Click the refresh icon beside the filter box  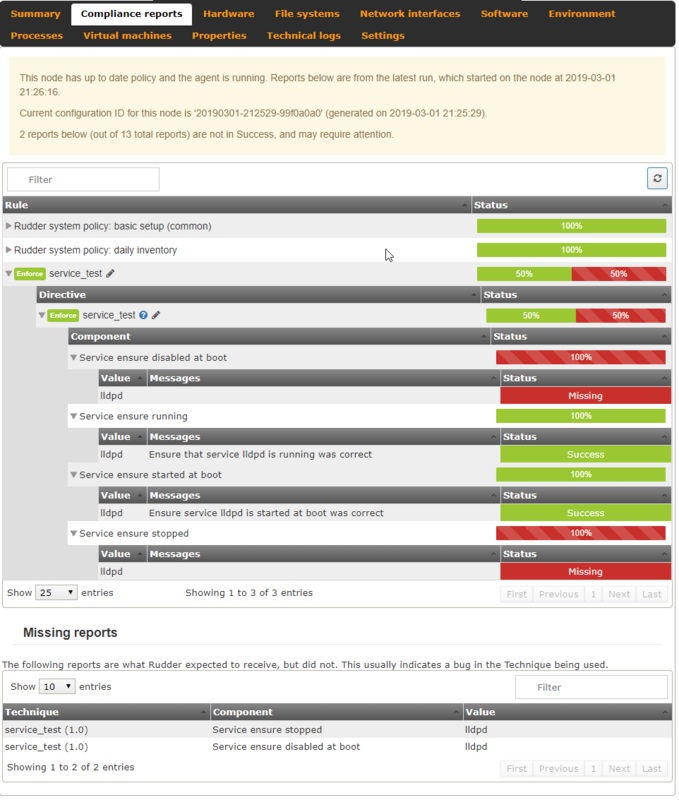click(x=659, y=179)
